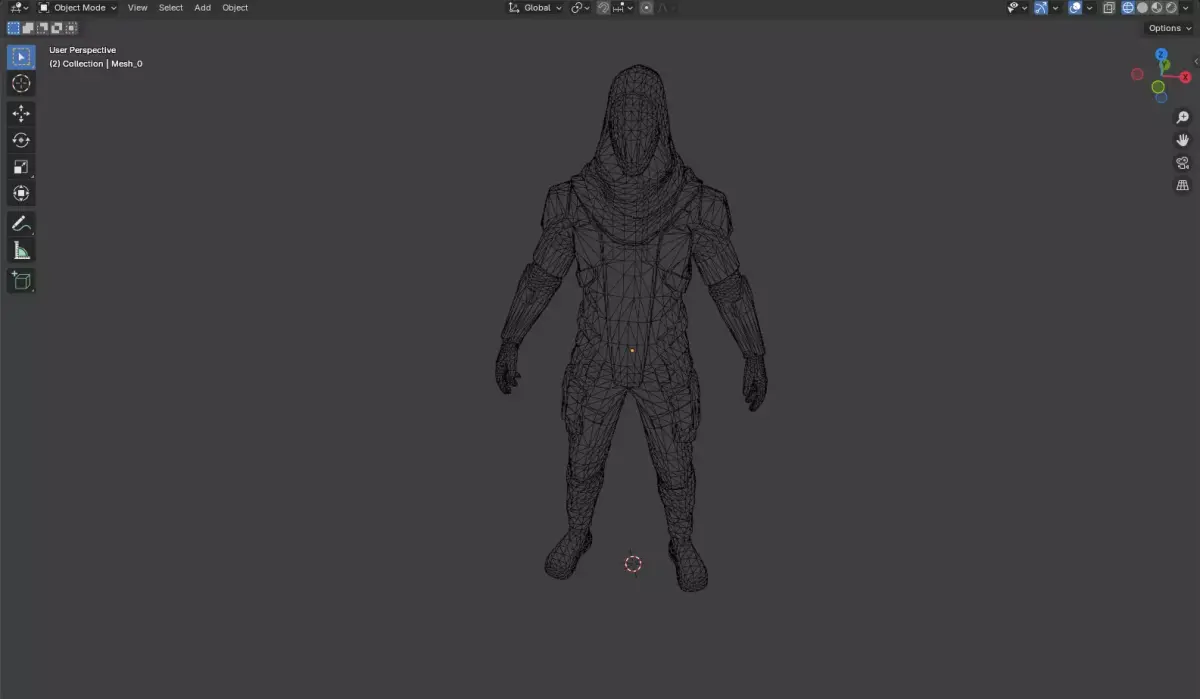1200x699 pixels.
Task: Switch to Rendered shading
Action: (x=1171, y=8)
